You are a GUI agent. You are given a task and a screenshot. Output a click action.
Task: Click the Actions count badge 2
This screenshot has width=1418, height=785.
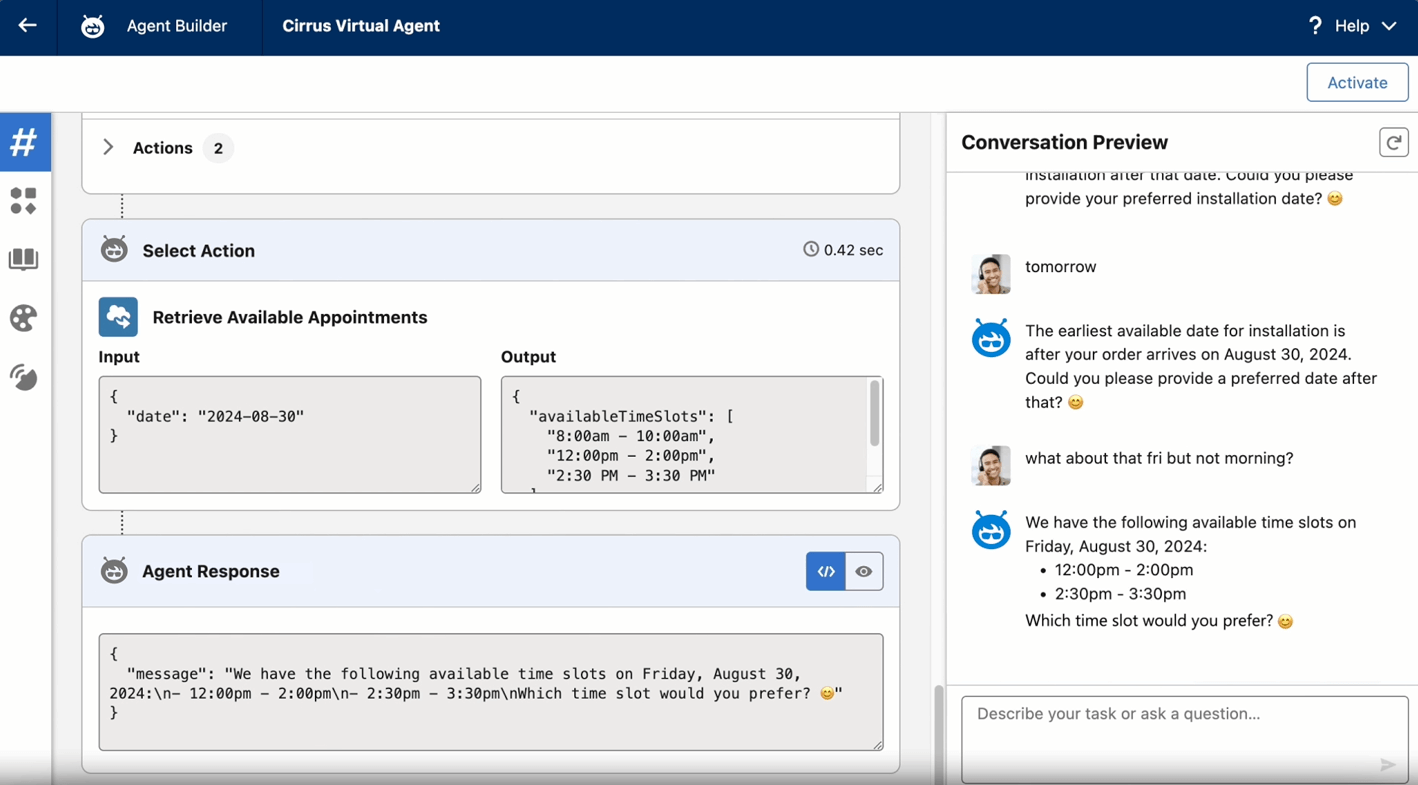tap(218, 148)
